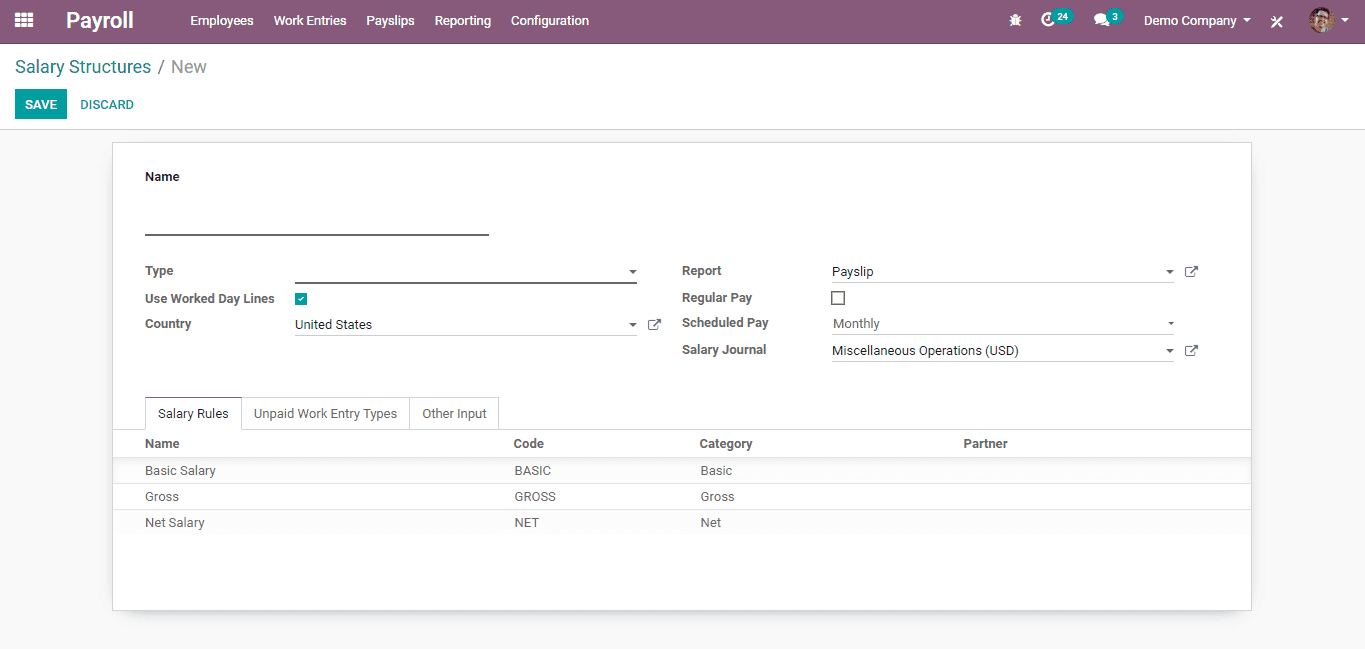This screenshot has width=1365, height=649.
Task: Click the Save button
Action: pos(41,105)
